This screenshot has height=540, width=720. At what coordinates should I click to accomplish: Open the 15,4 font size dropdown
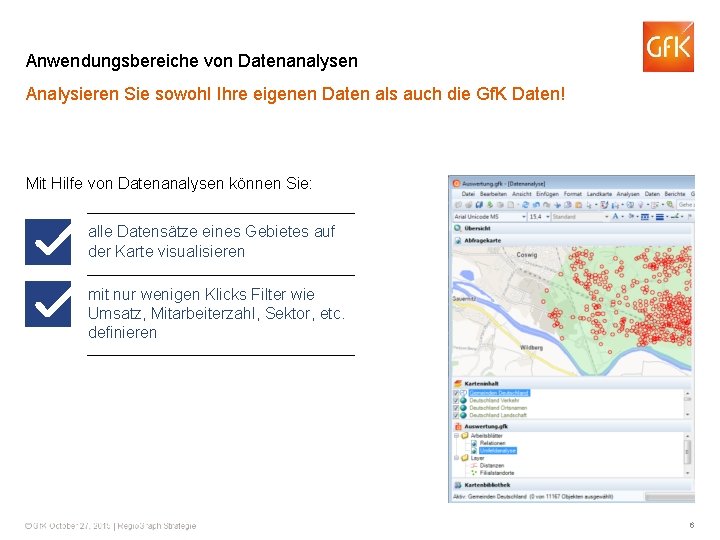(x=548, y=217)
